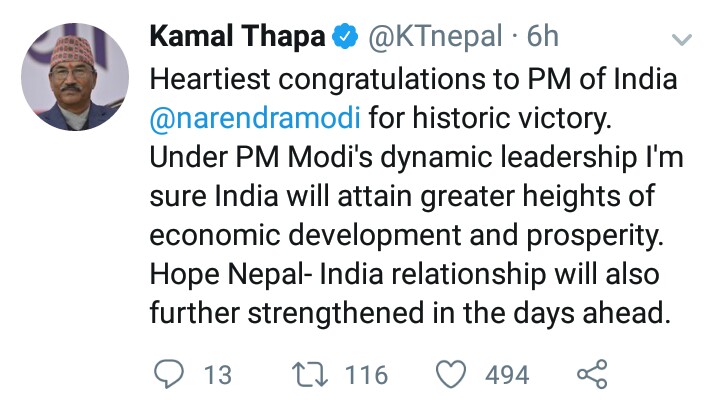
Task: Share the tweet using the share icon
Action: [x=592, y=375]
